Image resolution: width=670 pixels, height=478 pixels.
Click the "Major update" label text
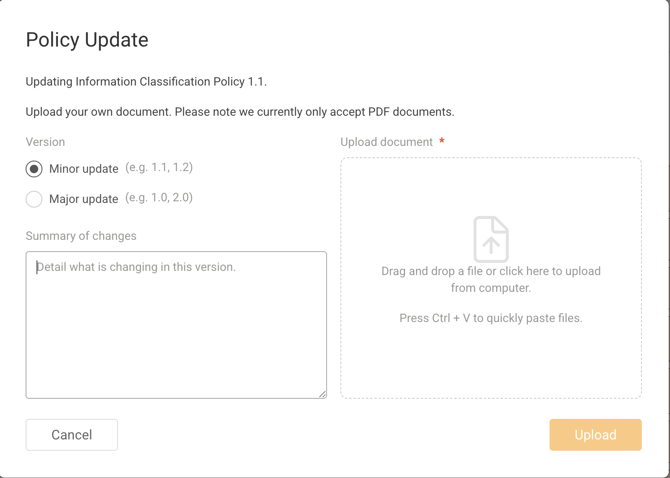click(x=84, y=199)
